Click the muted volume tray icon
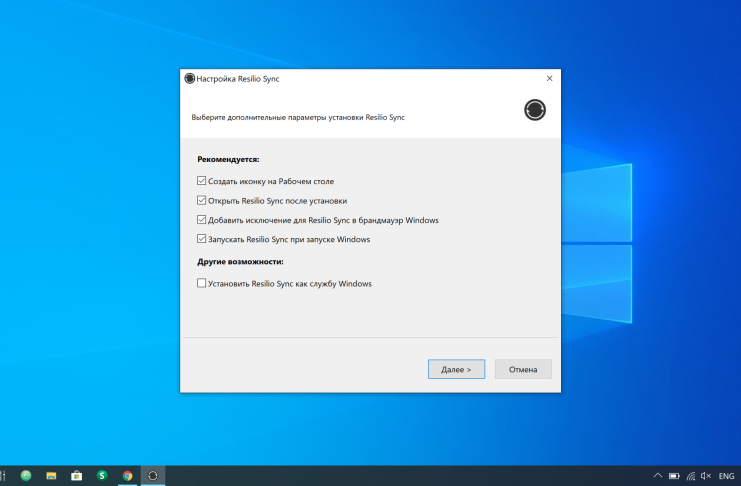The width and height of the screenshot is (741, 486). click(706, 476)
